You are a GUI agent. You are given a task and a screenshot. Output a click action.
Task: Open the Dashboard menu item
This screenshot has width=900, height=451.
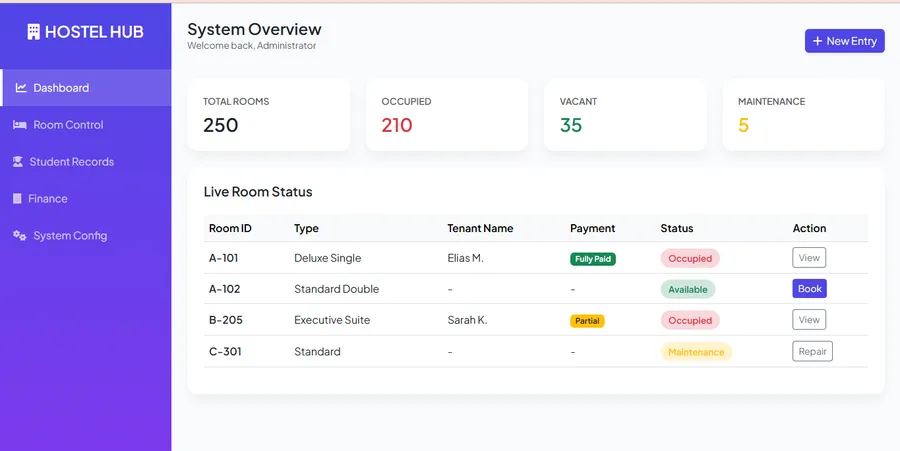tap(86, 88)
